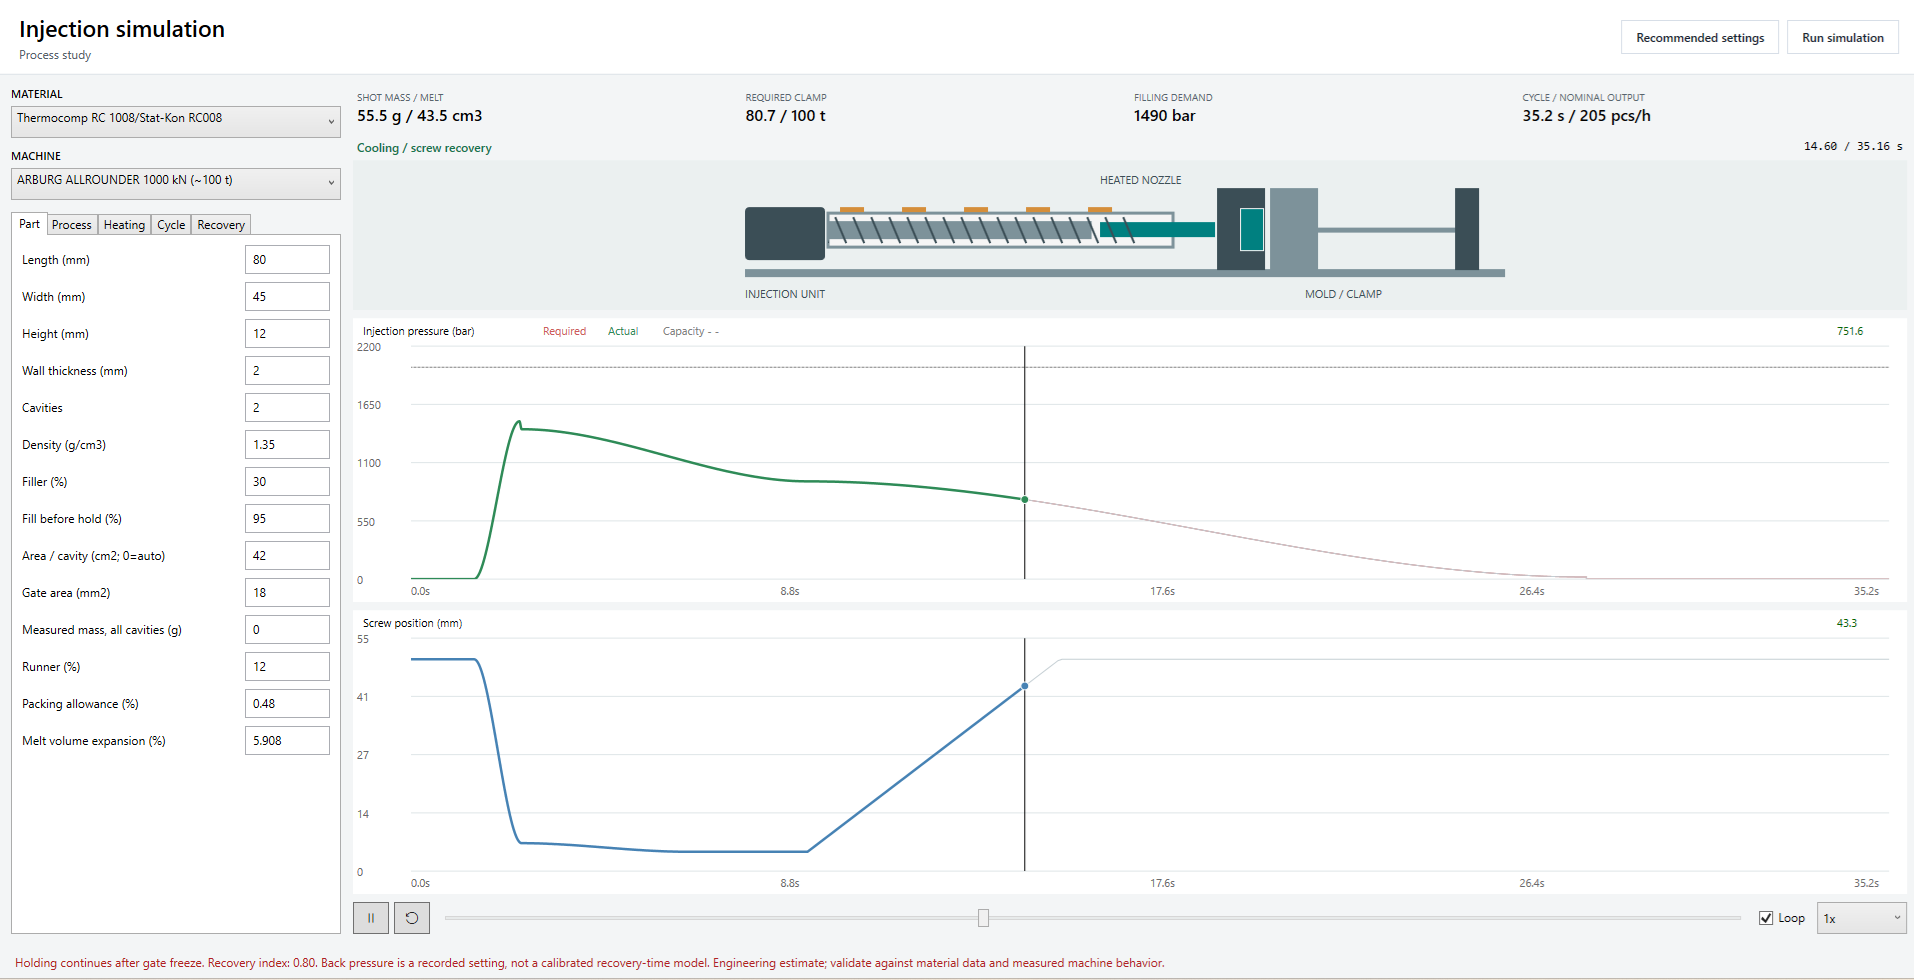Go to the Recovery tab
The width and height of the screenshot is (1914, 980).
(x=221, y=225)
